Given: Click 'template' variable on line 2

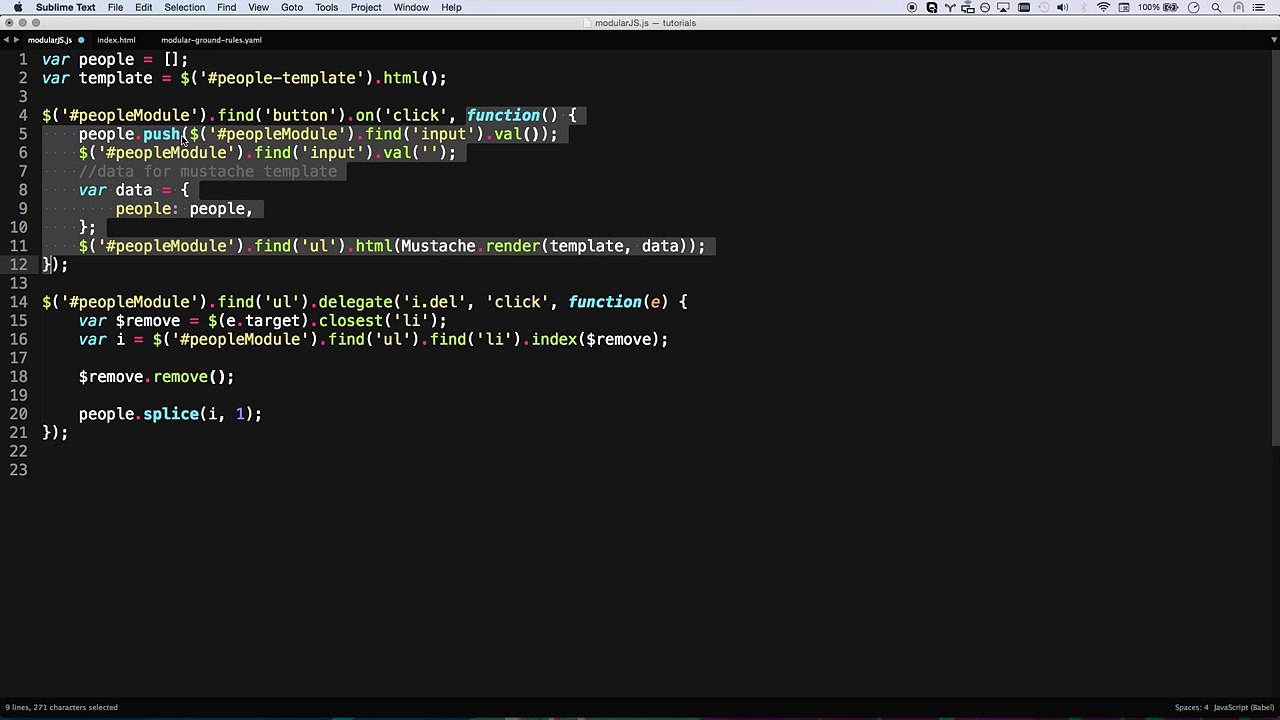Looking at the screenshot, I should pyautogui.click(x=116, y=78).
